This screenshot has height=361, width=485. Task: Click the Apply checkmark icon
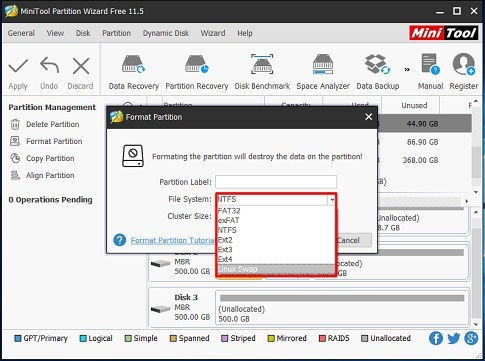point(18,66)
